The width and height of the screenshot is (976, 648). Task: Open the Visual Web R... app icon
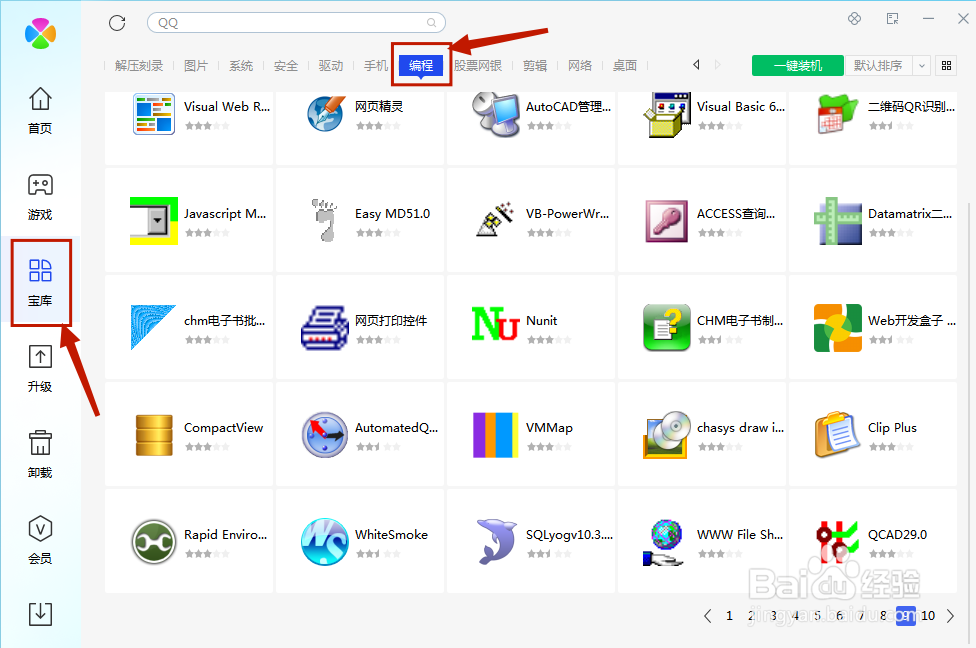click(154, 114)
